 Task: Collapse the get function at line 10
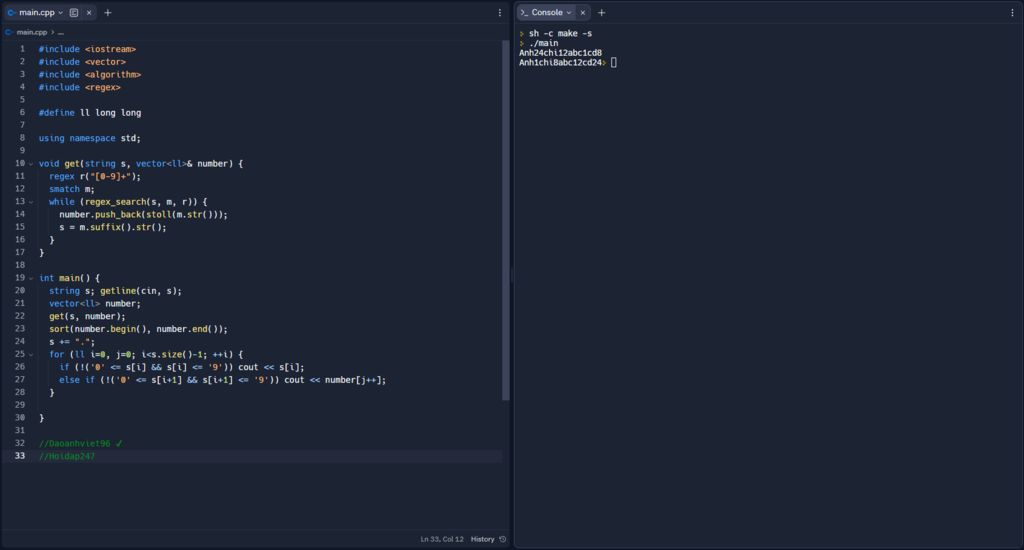point(30,164)
